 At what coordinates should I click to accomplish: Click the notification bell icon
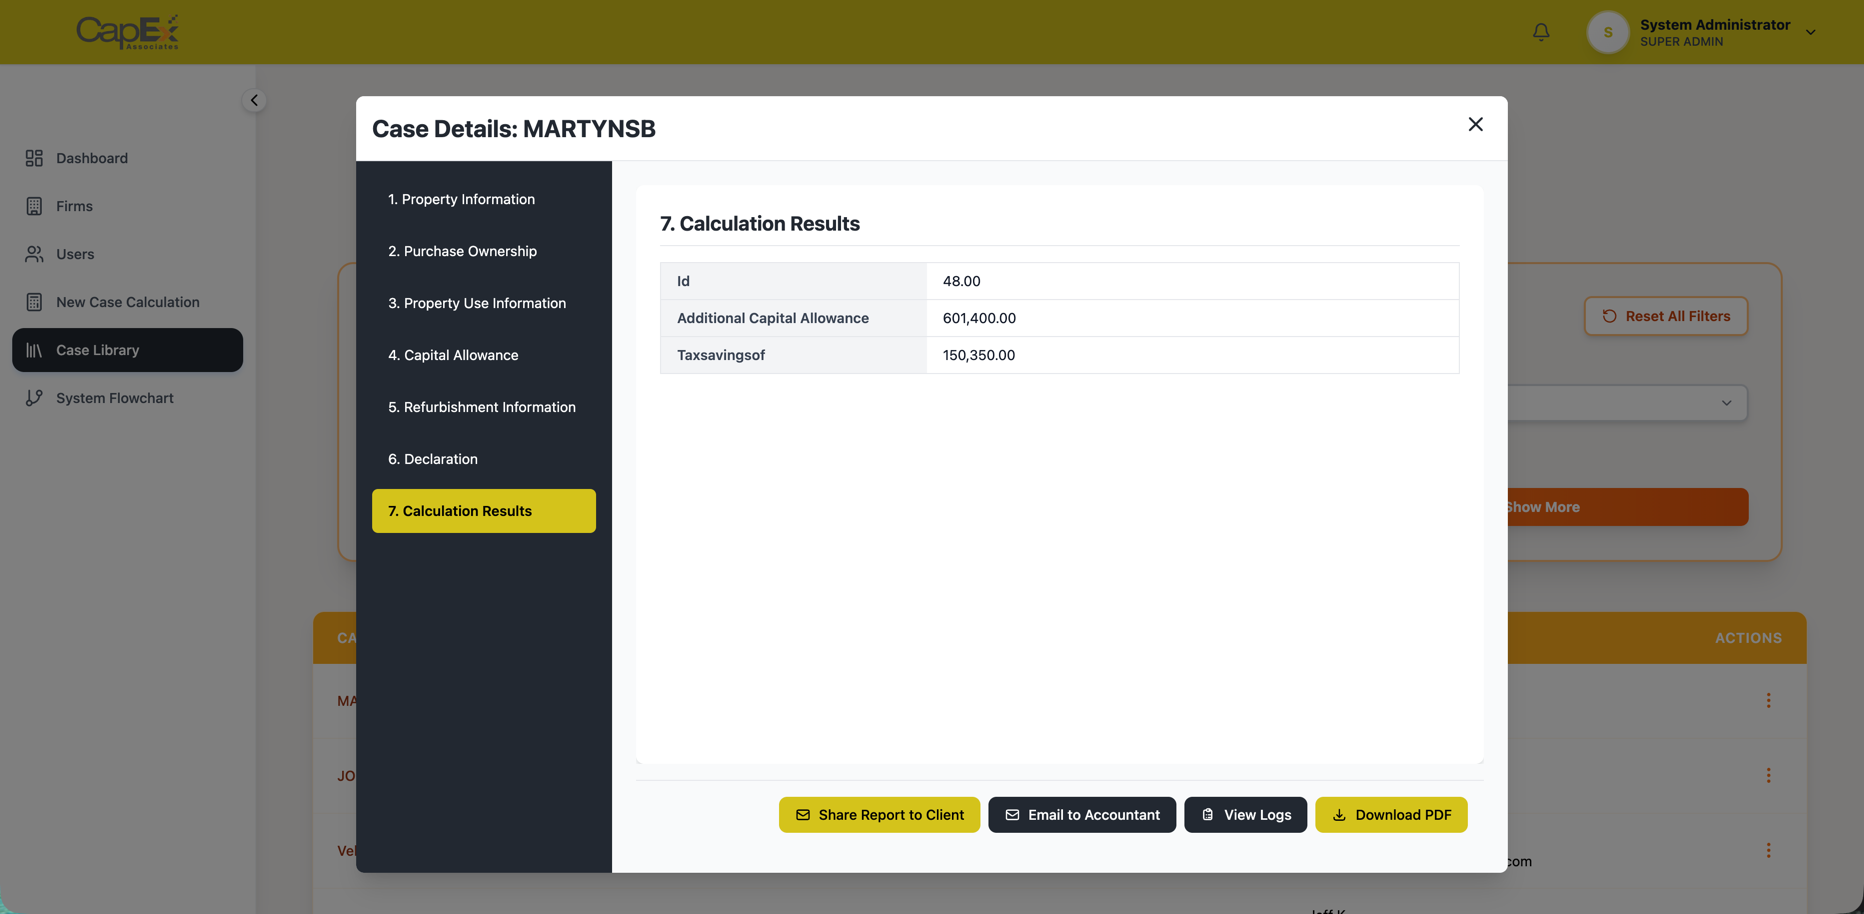pyautogui.click(x=1541, y=32)
